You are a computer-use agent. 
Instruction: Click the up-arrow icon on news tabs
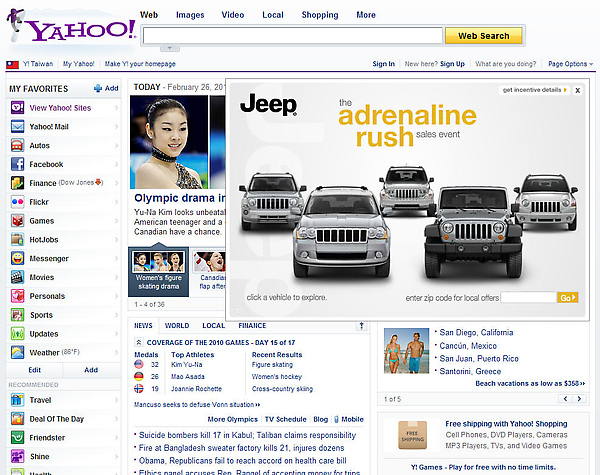[x=361, y=326]
